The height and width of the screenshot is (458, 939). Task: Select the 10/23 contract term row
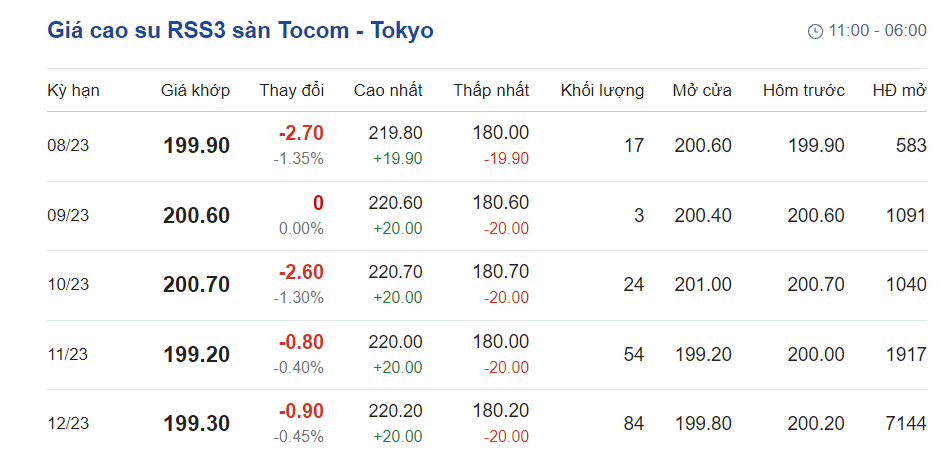(68, 285)
